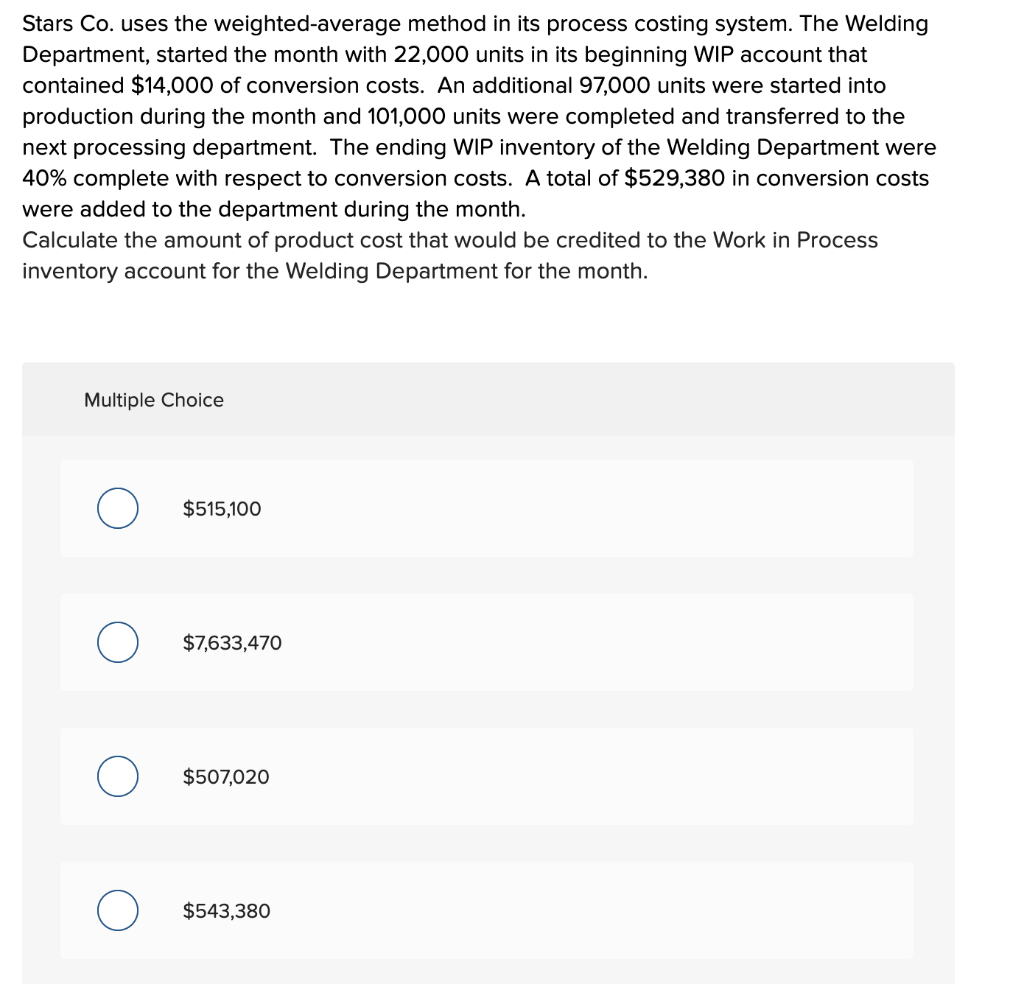1024x987 pixels.
Task: Select the $507,020 radio button
Action: pos(117,776)
